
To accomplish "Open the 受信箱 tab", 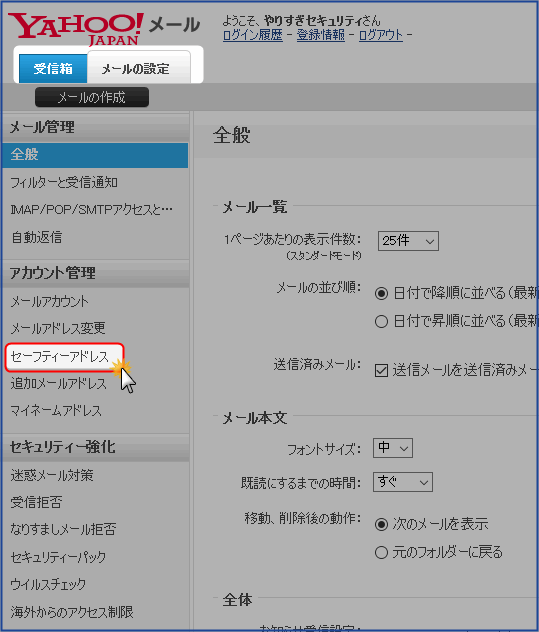I will (53, 69).
